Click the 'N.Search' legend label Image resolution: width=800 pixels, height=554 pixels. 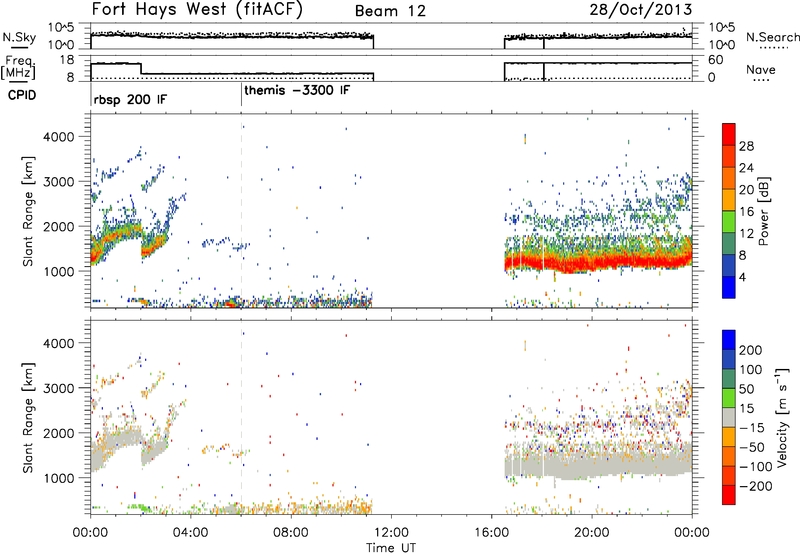pos(773,37)
